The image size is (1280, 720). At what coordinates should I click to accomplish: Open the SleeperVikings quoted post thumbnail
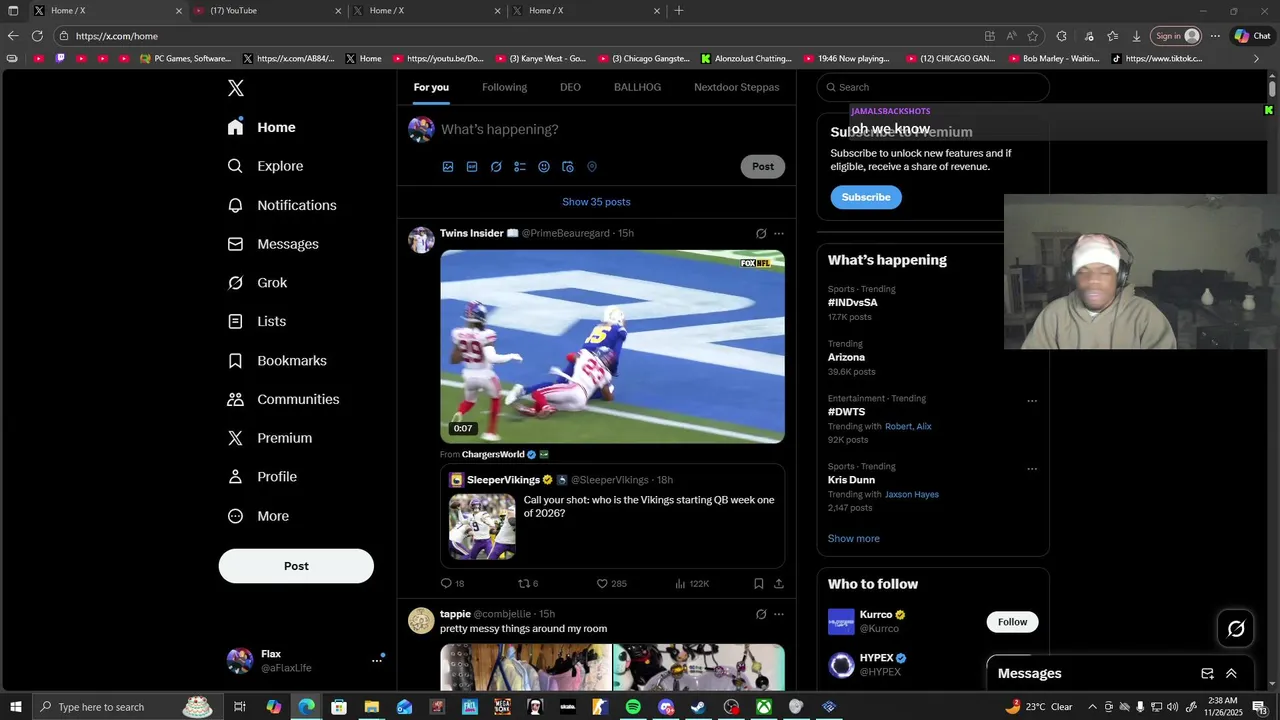(482, 527)
